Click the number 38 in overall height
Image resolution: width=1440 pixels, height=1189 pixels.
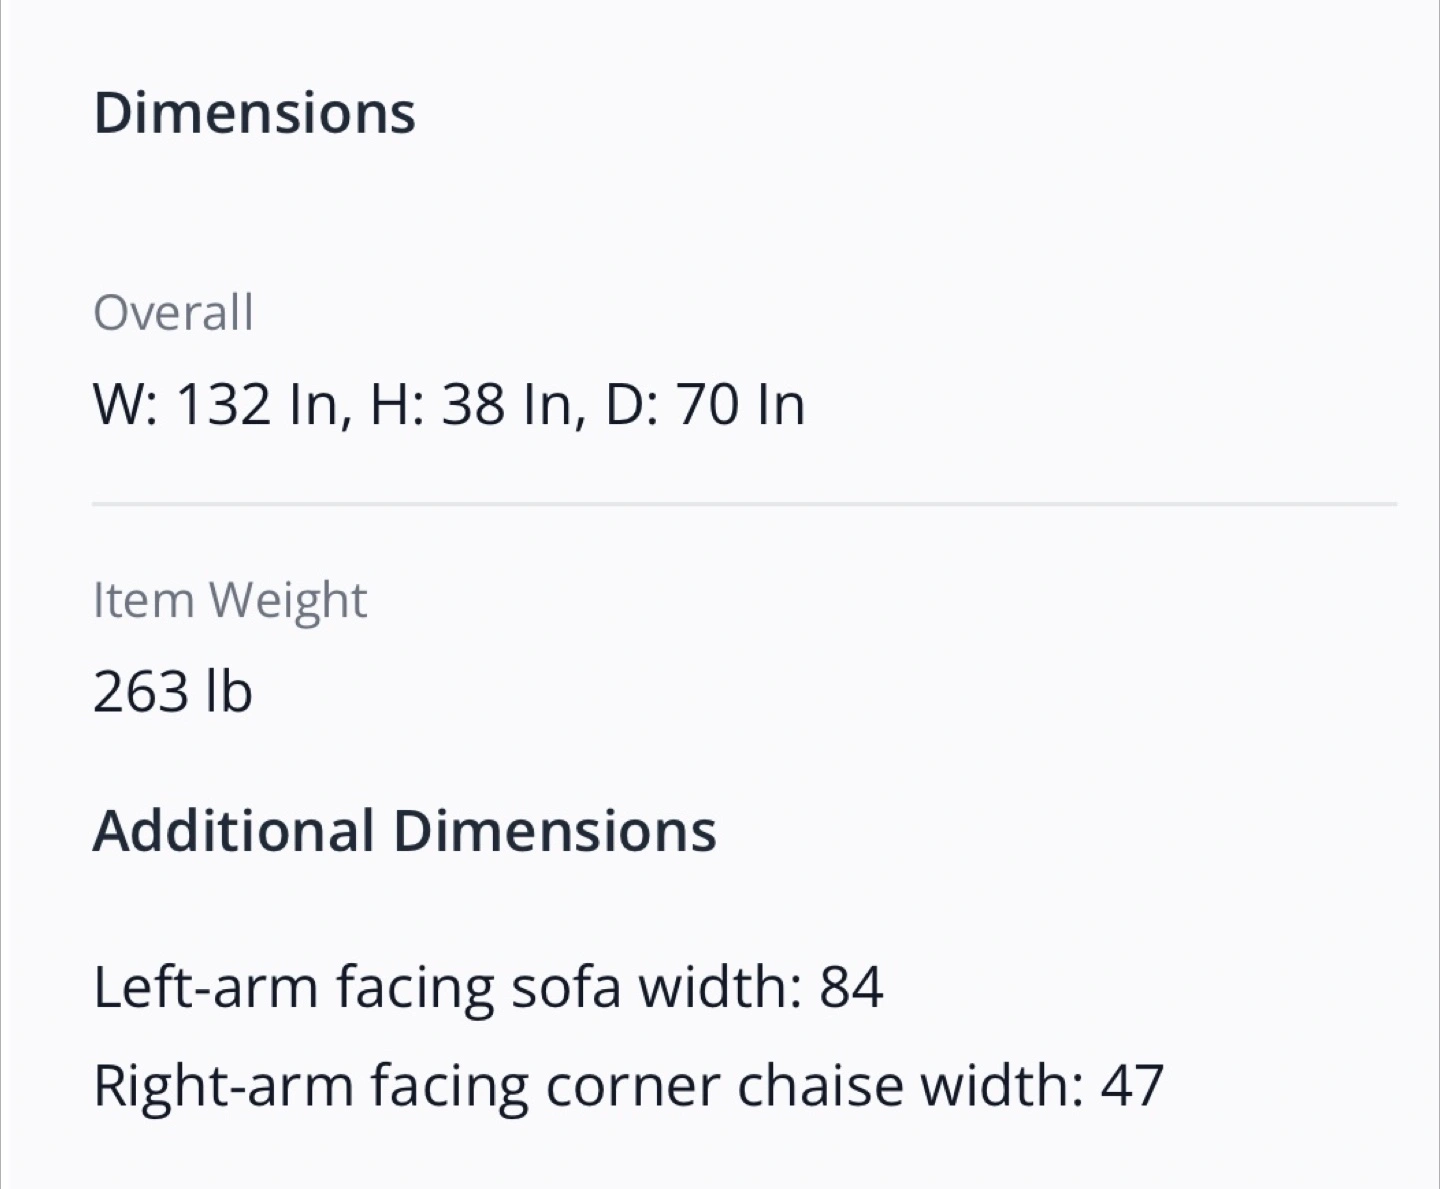(473, 405)
